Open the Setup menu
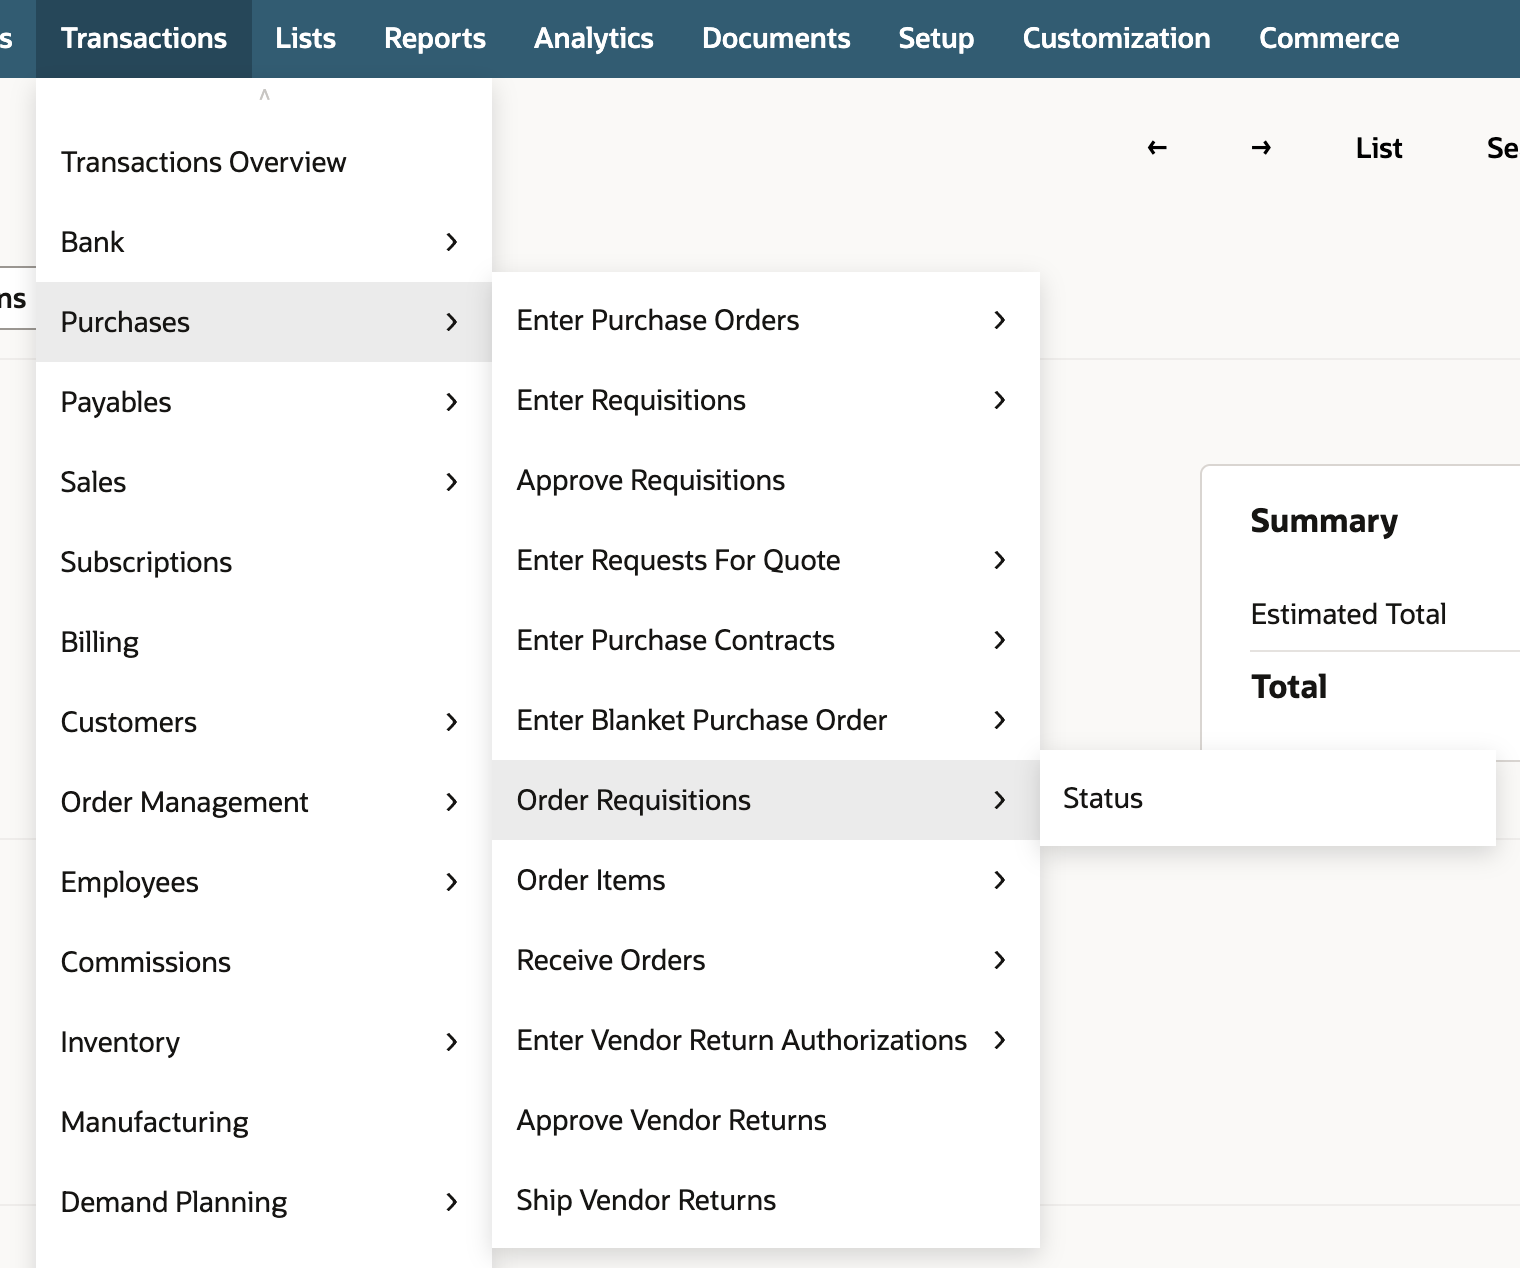 (x=936, y=38)
